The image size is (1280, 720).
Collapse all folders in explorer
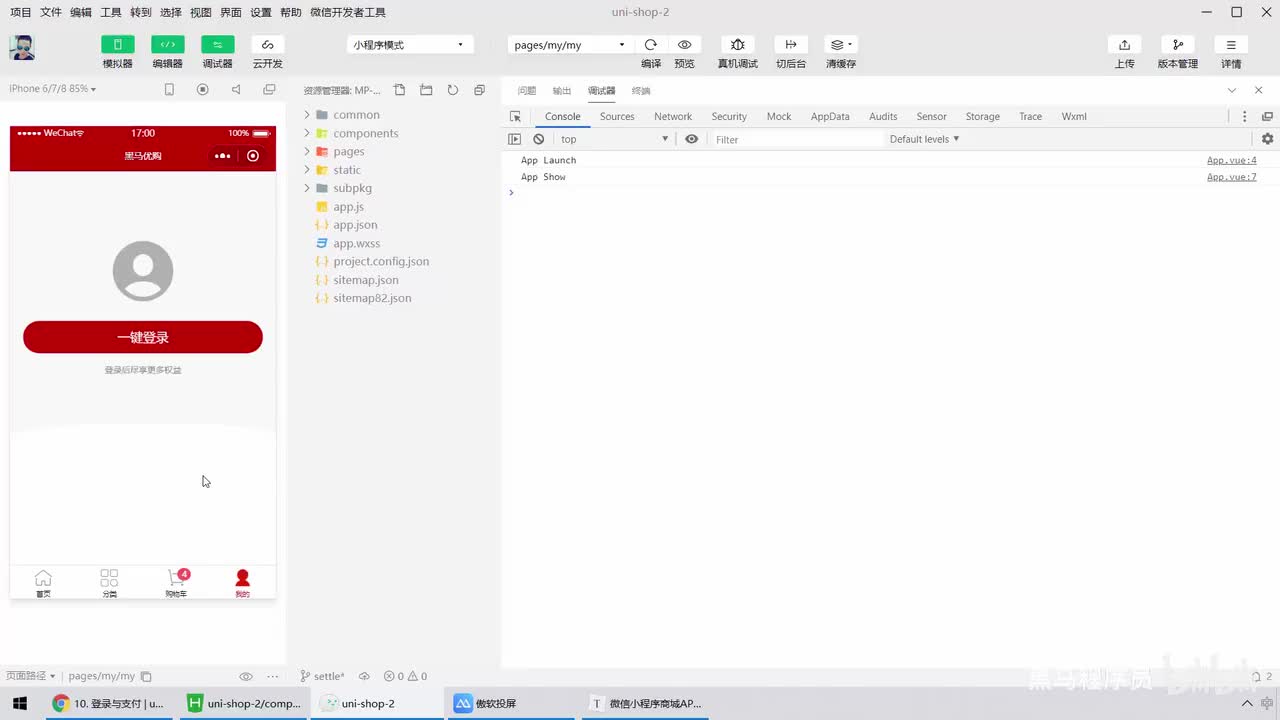[x=479, y=90]
